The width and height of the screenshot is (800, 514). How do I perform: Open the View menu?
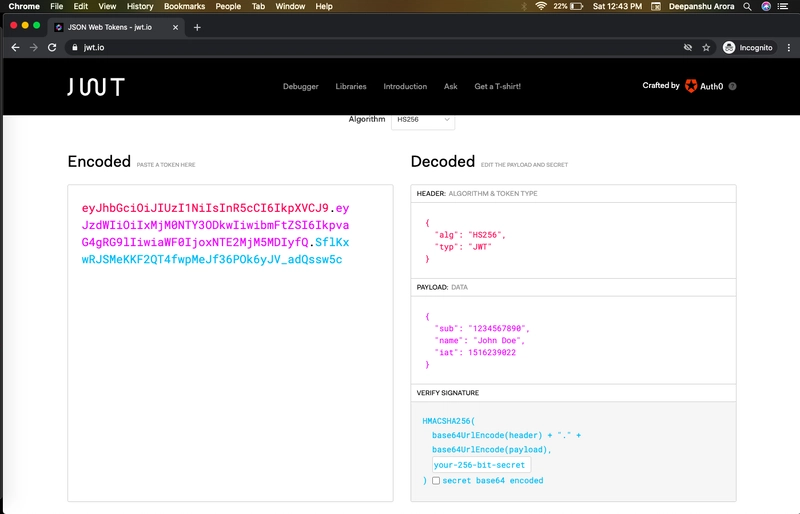pos(107,6)
